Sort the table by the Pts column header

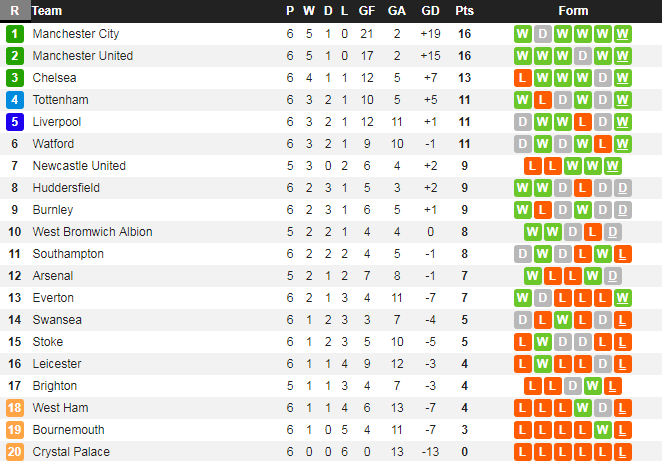click(464, 11)
